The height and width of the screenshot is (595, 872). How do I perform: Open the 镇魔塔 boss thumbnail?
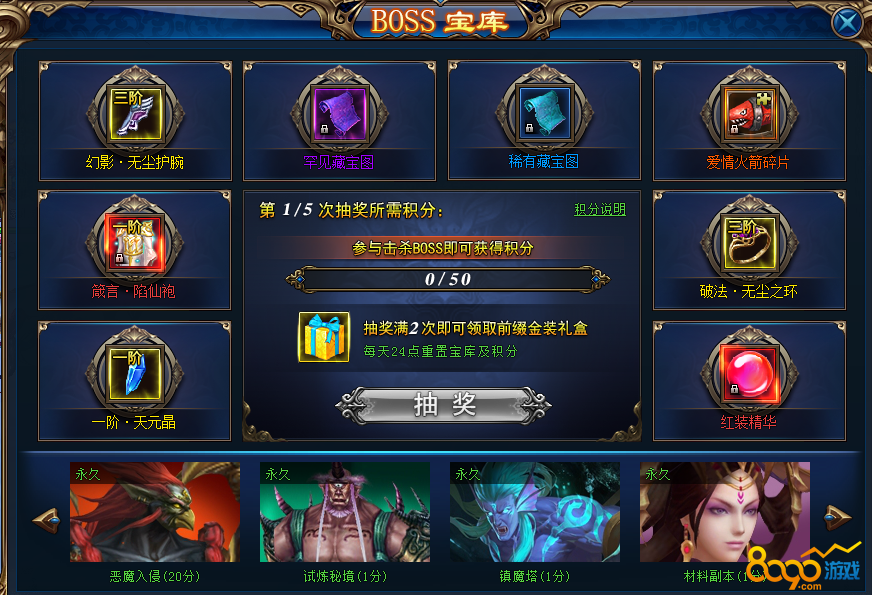535,512
